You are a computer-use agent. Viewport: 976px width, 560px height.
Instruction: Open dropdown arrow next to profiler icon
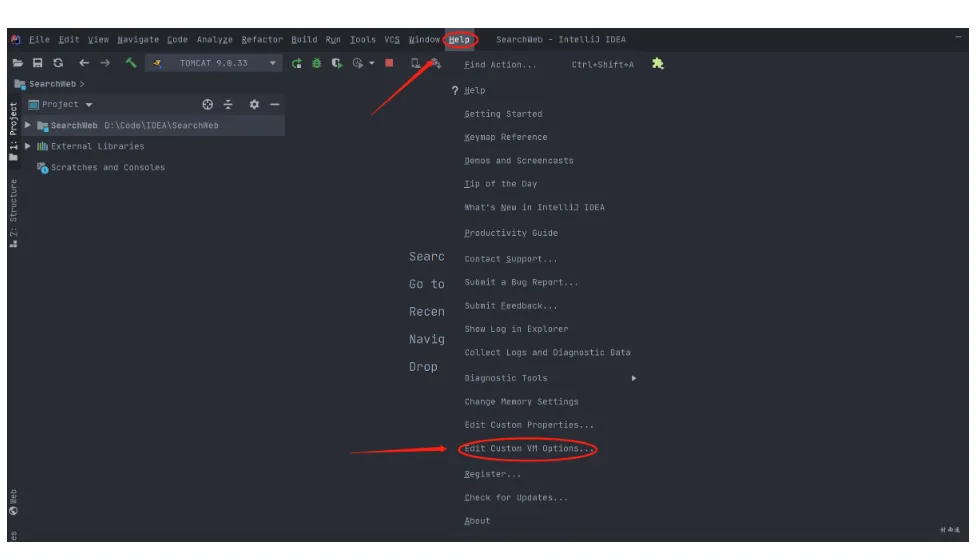click(372, 63)
